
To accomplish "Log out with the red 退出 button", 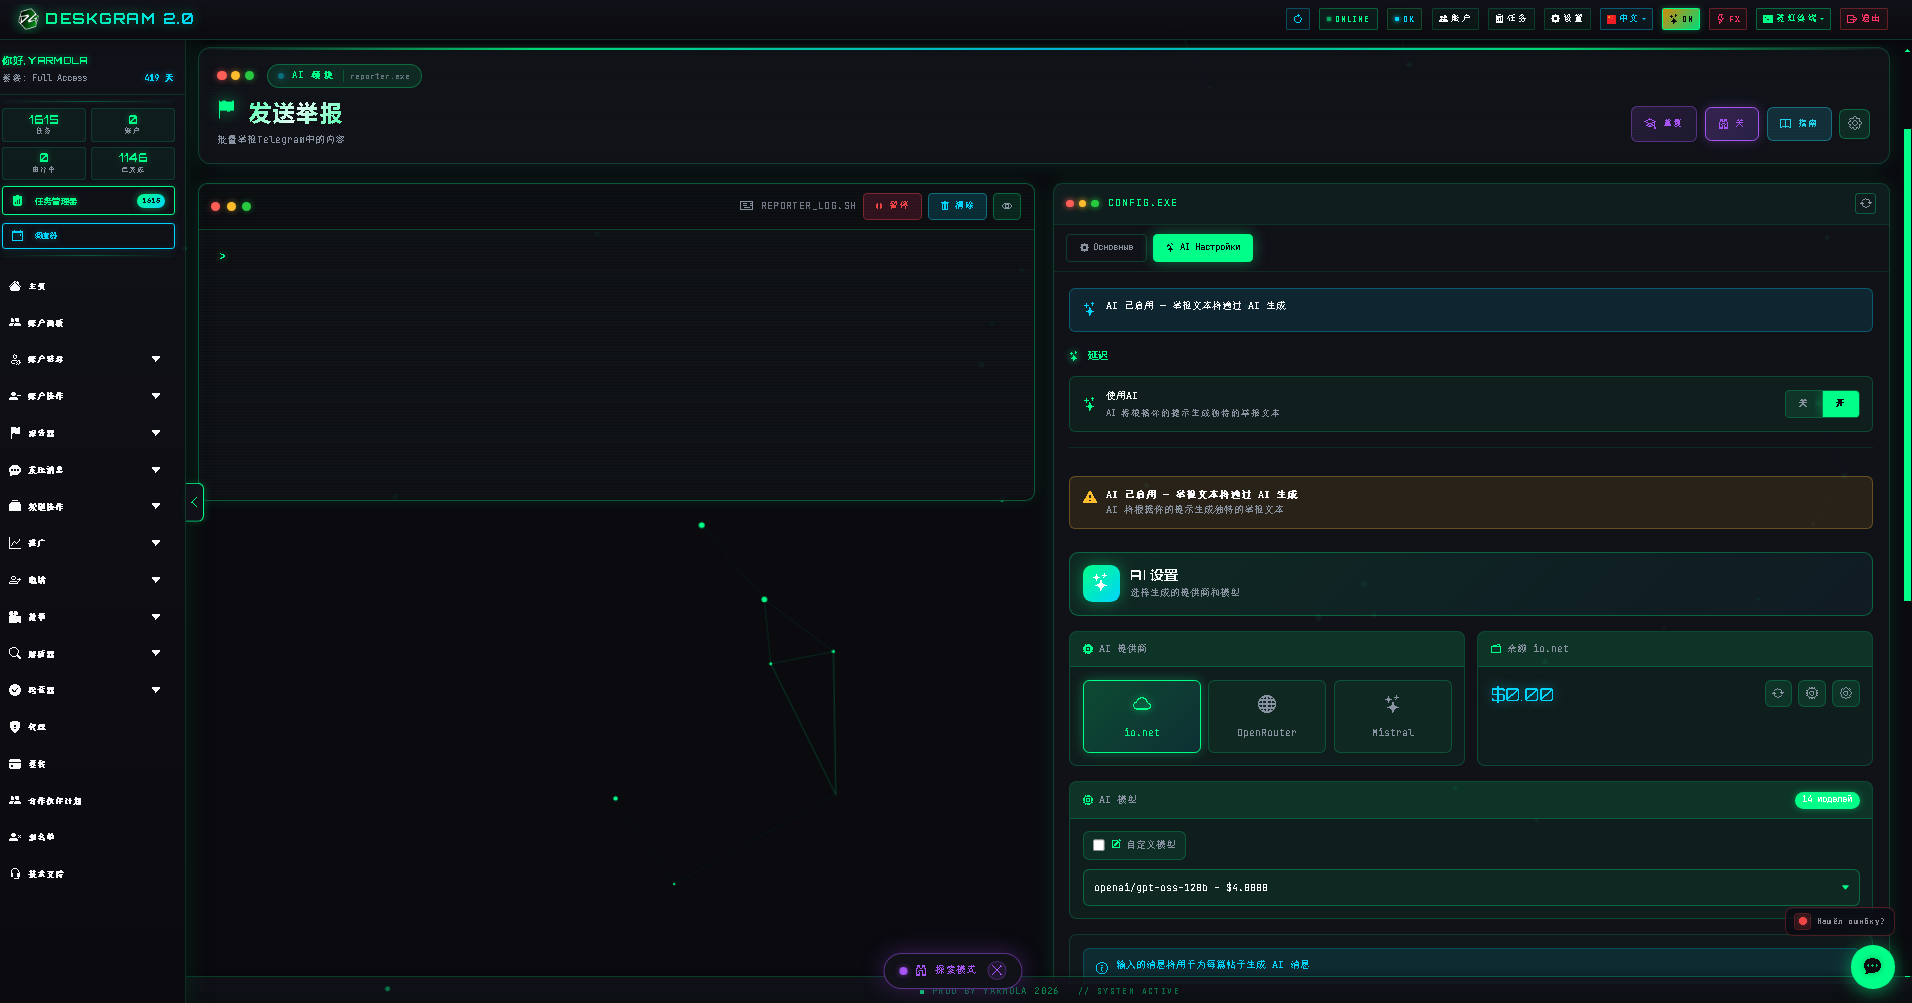I will [1863, 19].
